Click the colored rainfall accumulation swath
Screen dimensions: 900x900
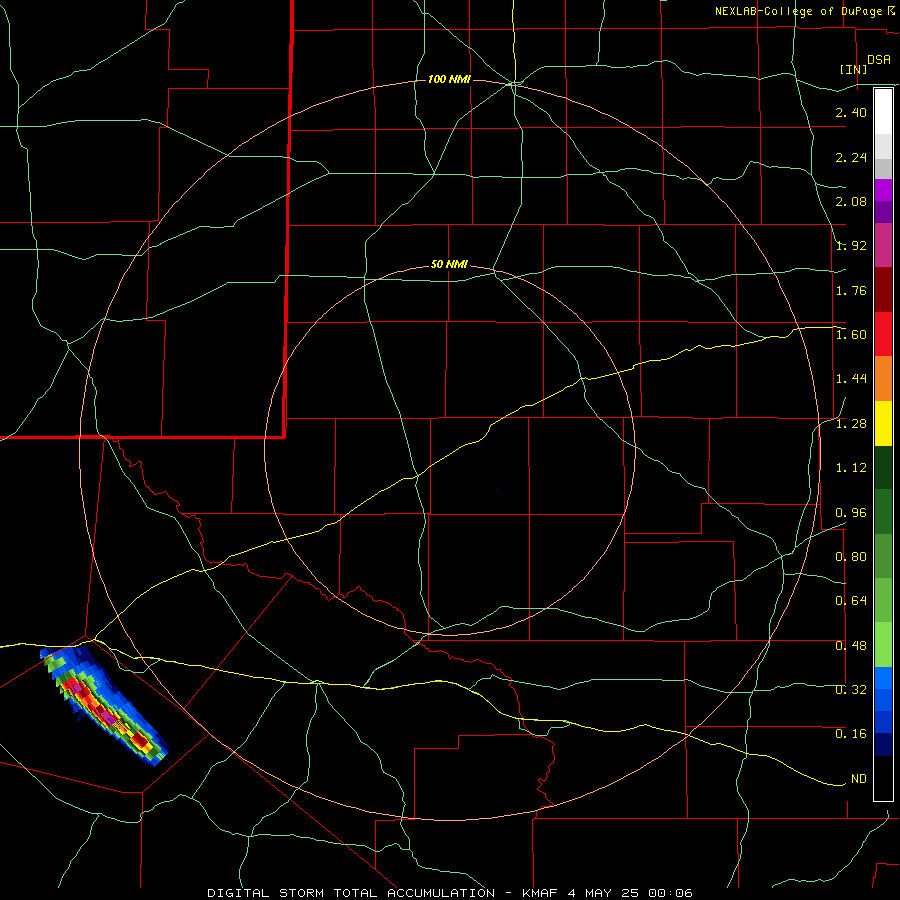point(104,705)
